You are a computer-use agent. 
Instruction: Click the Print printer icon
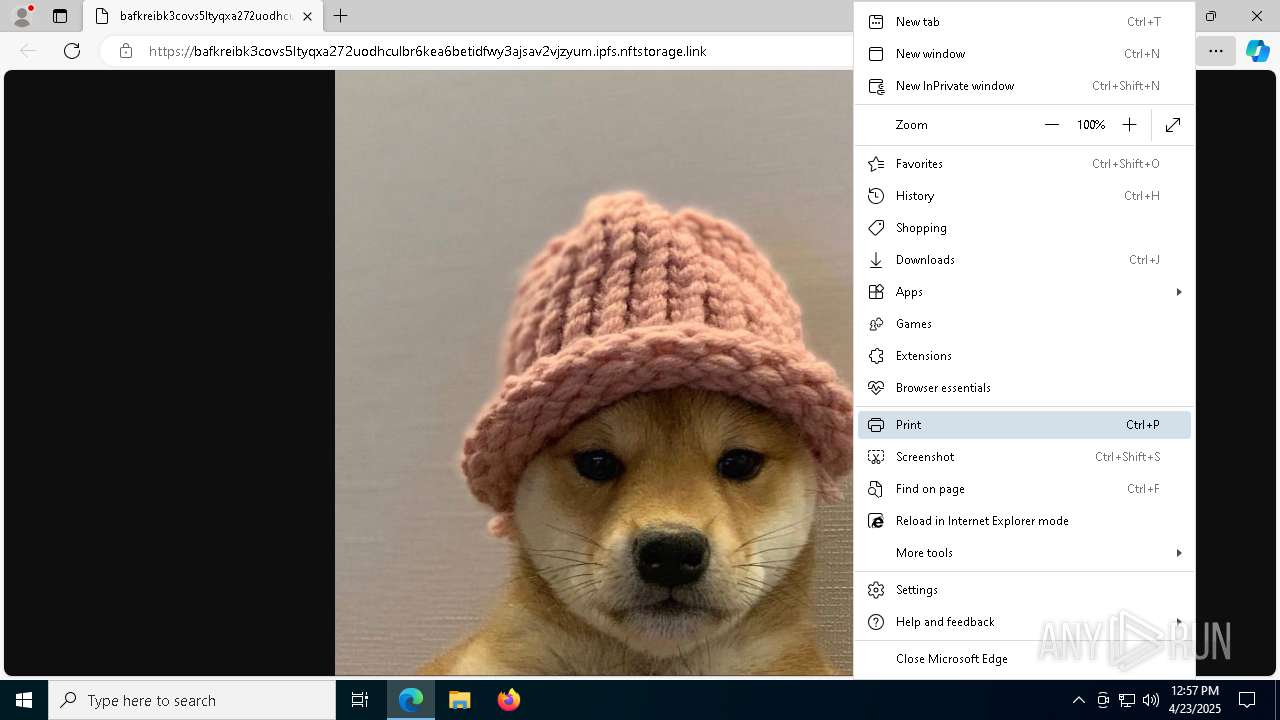[x=876, y=425]
